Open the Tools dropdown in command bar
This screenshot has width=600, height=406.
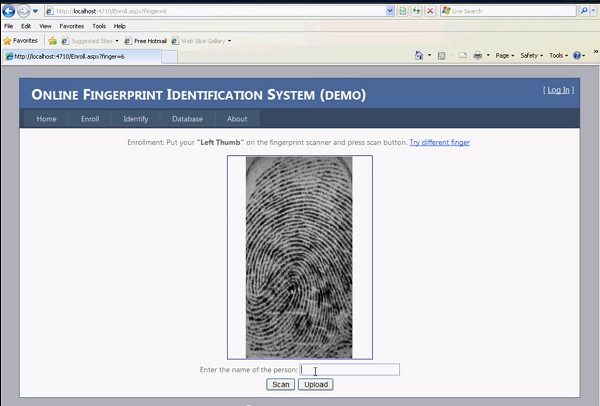pyautogui.click(x=558, y=55)
